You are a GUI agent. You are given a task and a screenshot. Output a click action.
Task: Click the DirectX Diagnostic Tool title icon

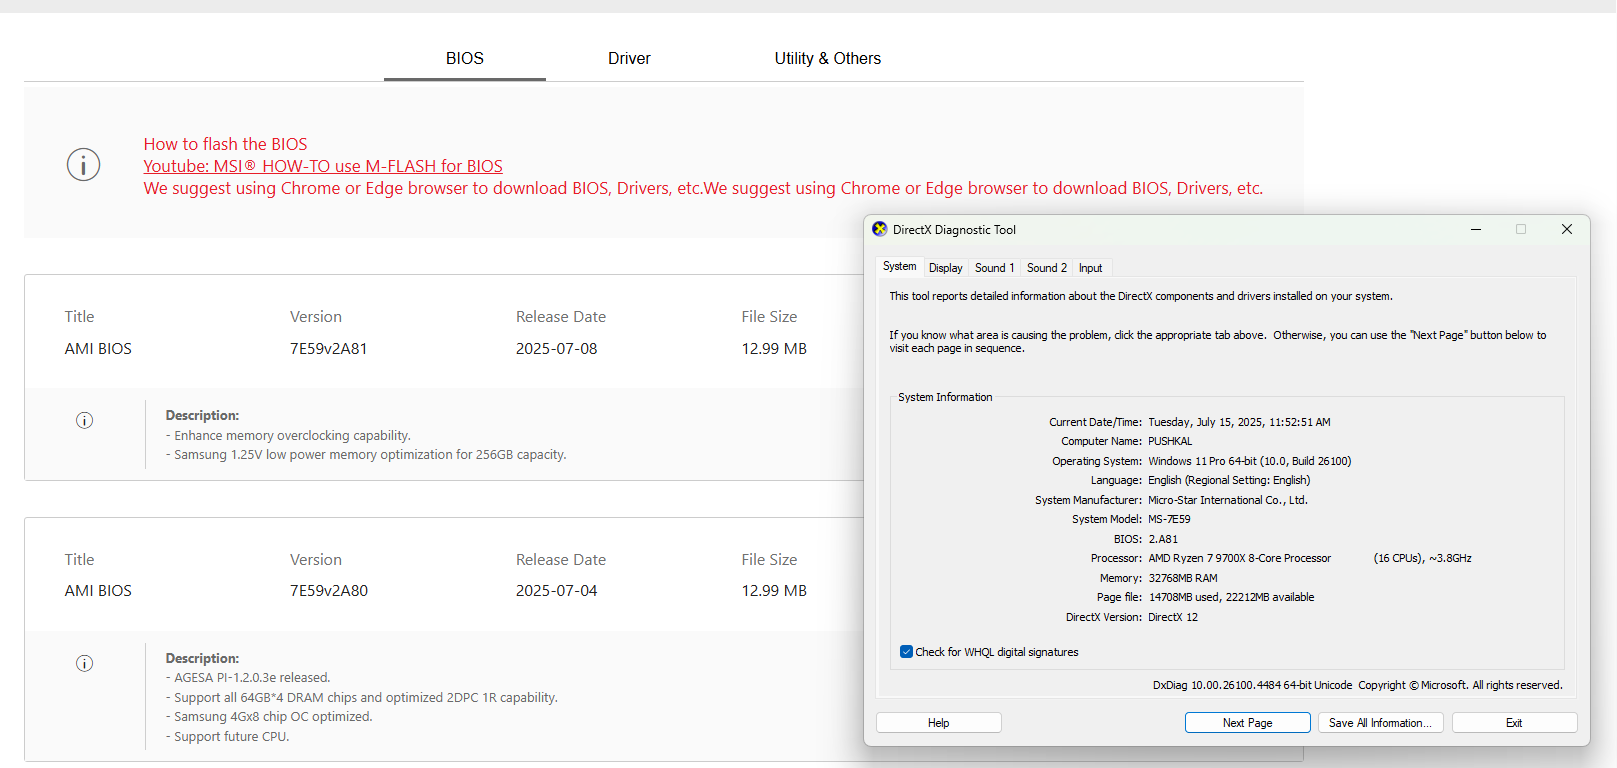point(880,229)
